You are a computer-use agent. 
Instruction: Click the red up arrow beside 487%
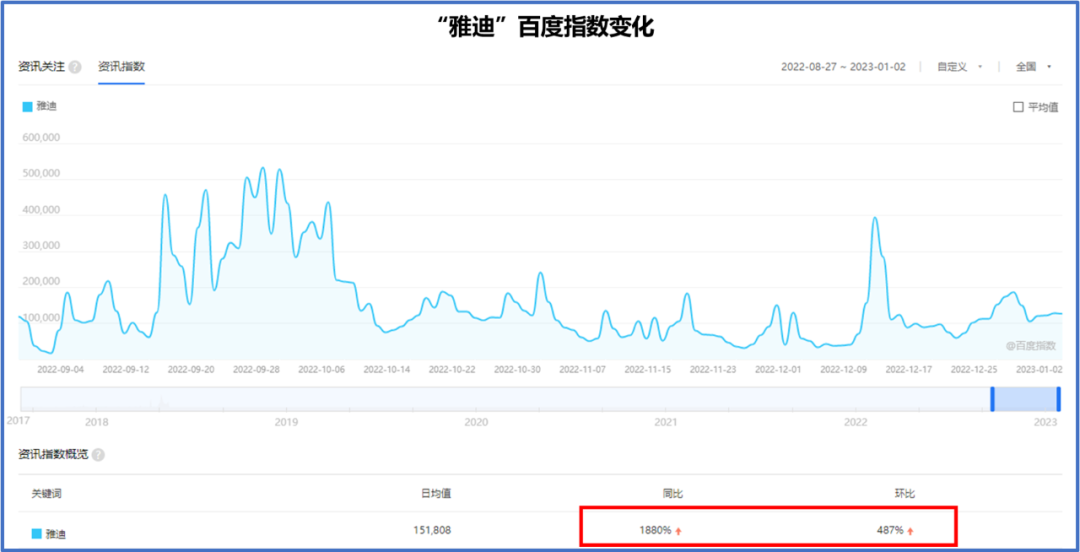pos(910,531)
